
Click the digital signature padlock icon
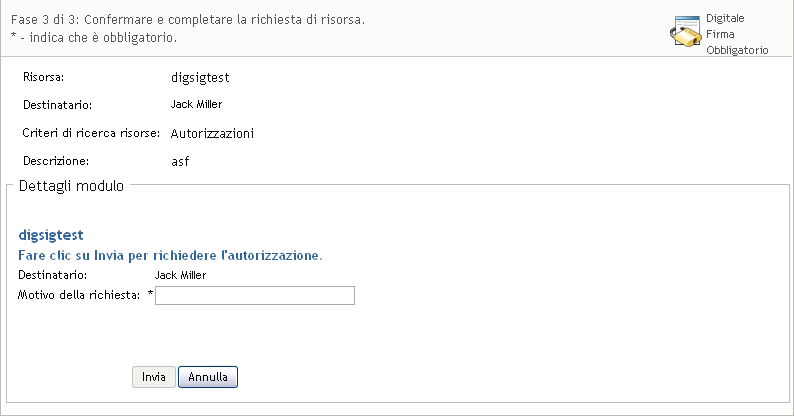(x=686, y=31)
